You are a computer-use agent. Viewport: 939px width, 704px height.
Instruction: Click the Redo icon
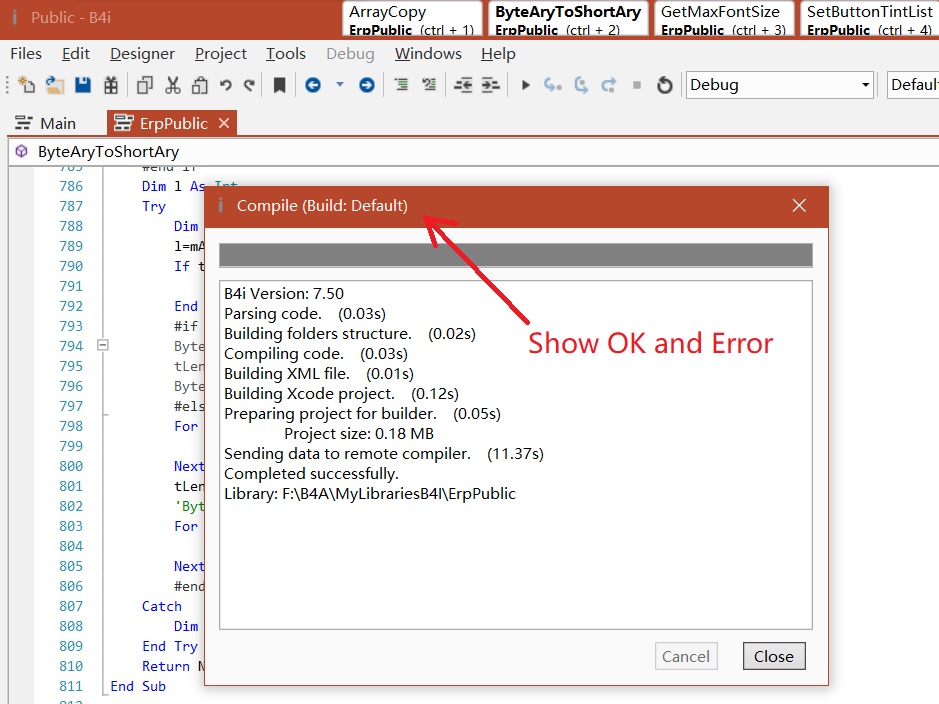point(248,85)
